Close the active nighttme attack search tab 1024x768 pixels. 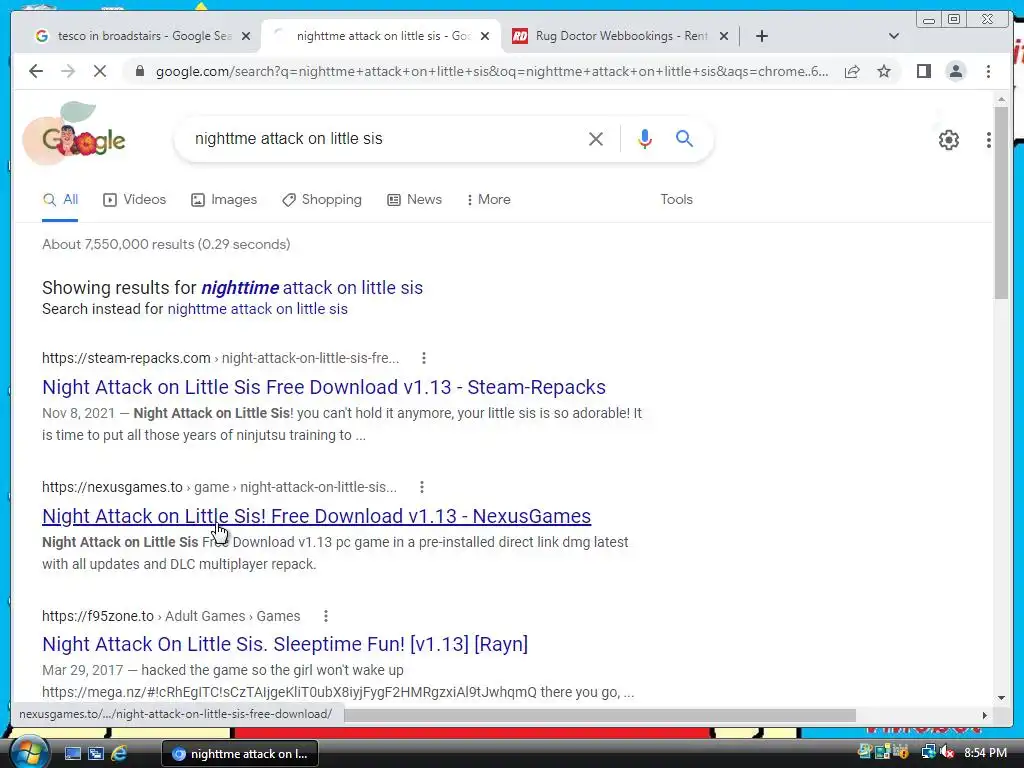[x=485, y=36]
